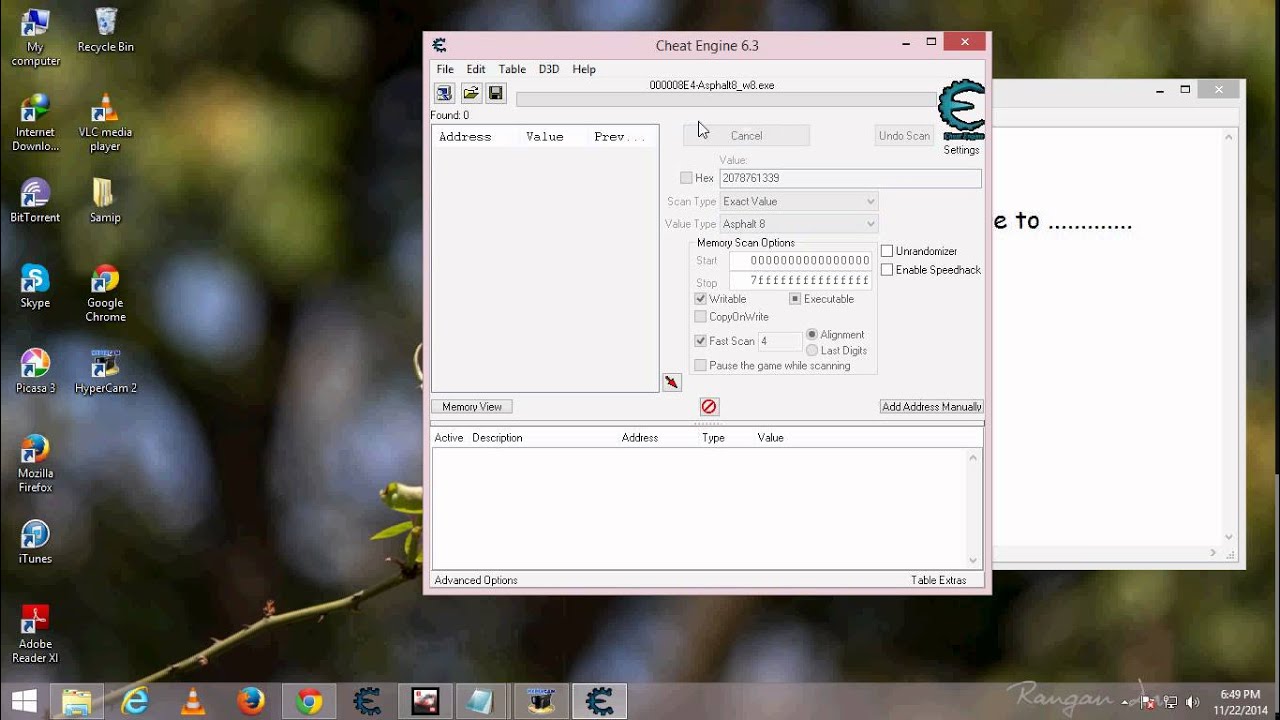
Task: Launch VLC media player desktop icon
Action: point(105,123)
